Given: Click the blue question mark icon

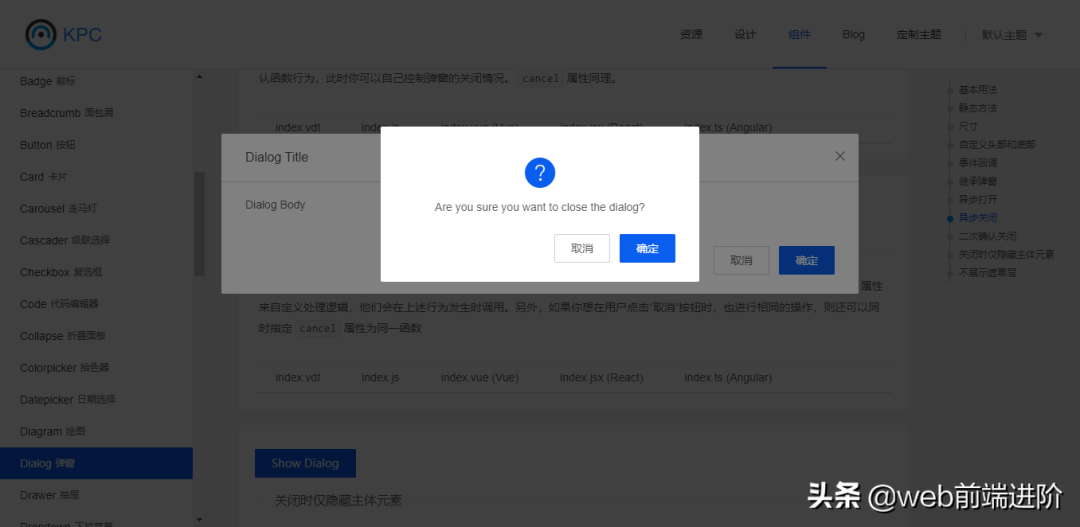Looking at the screenshot, I should (x=540, y=172).
